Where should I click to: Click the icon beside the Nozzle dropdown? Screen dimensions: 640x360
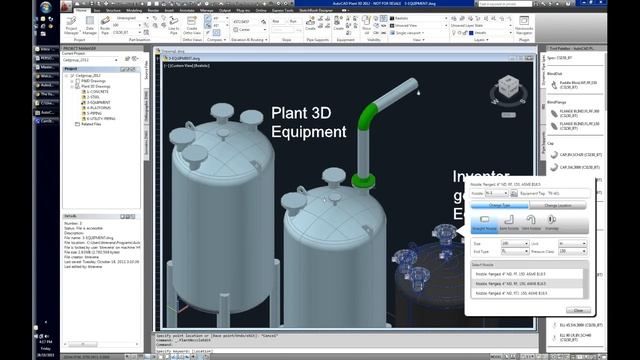click(x=514, y=193)
